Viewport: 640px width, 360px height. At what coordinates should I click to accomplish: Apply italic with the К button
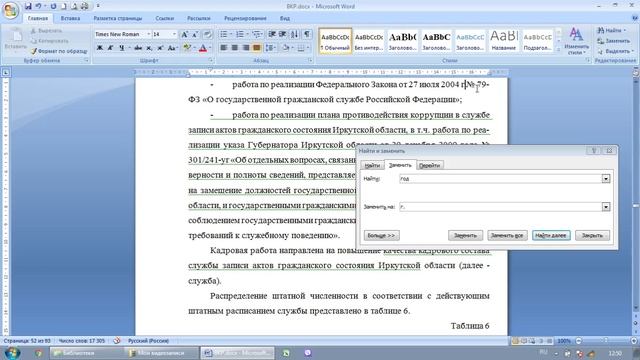tap(110, 48)
